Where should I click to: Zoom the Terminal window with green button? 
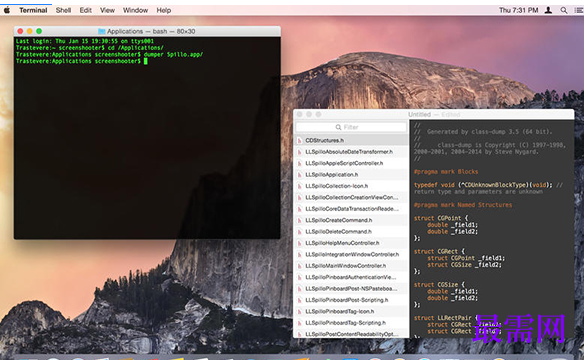pos(39,31)
